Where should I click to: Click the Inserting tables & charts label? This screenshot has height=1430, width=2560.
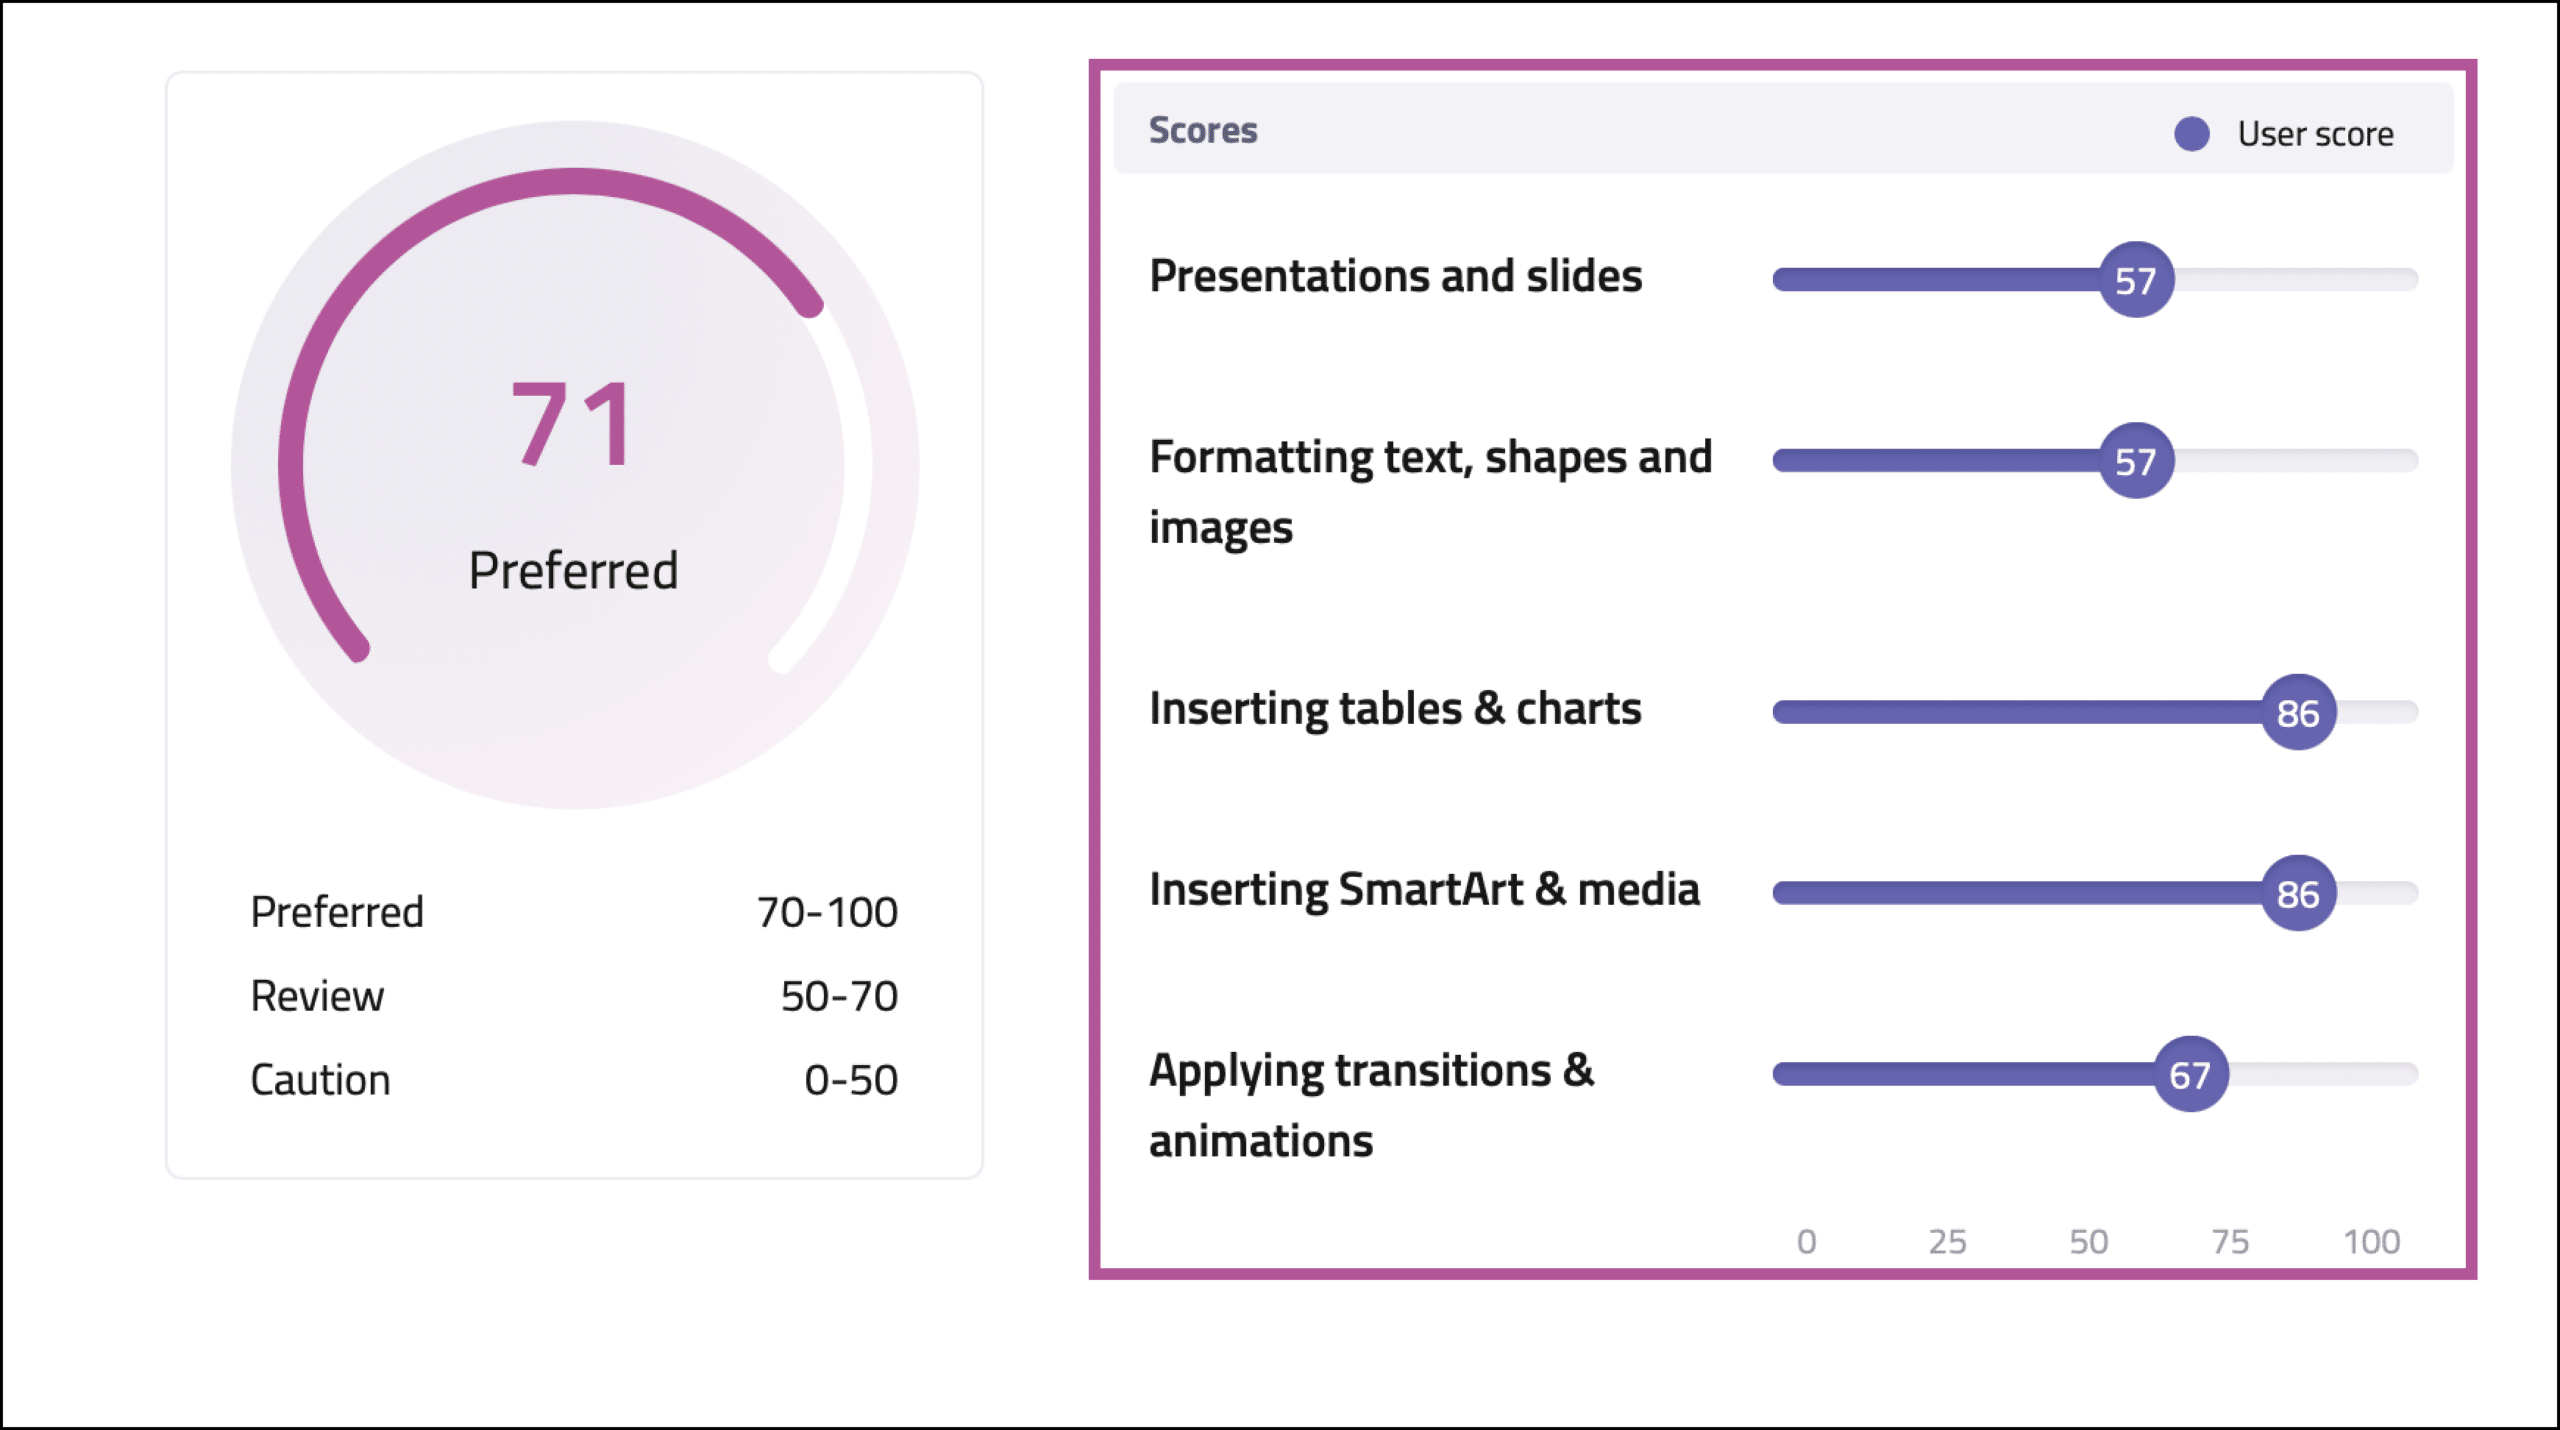click(1396, 709)
